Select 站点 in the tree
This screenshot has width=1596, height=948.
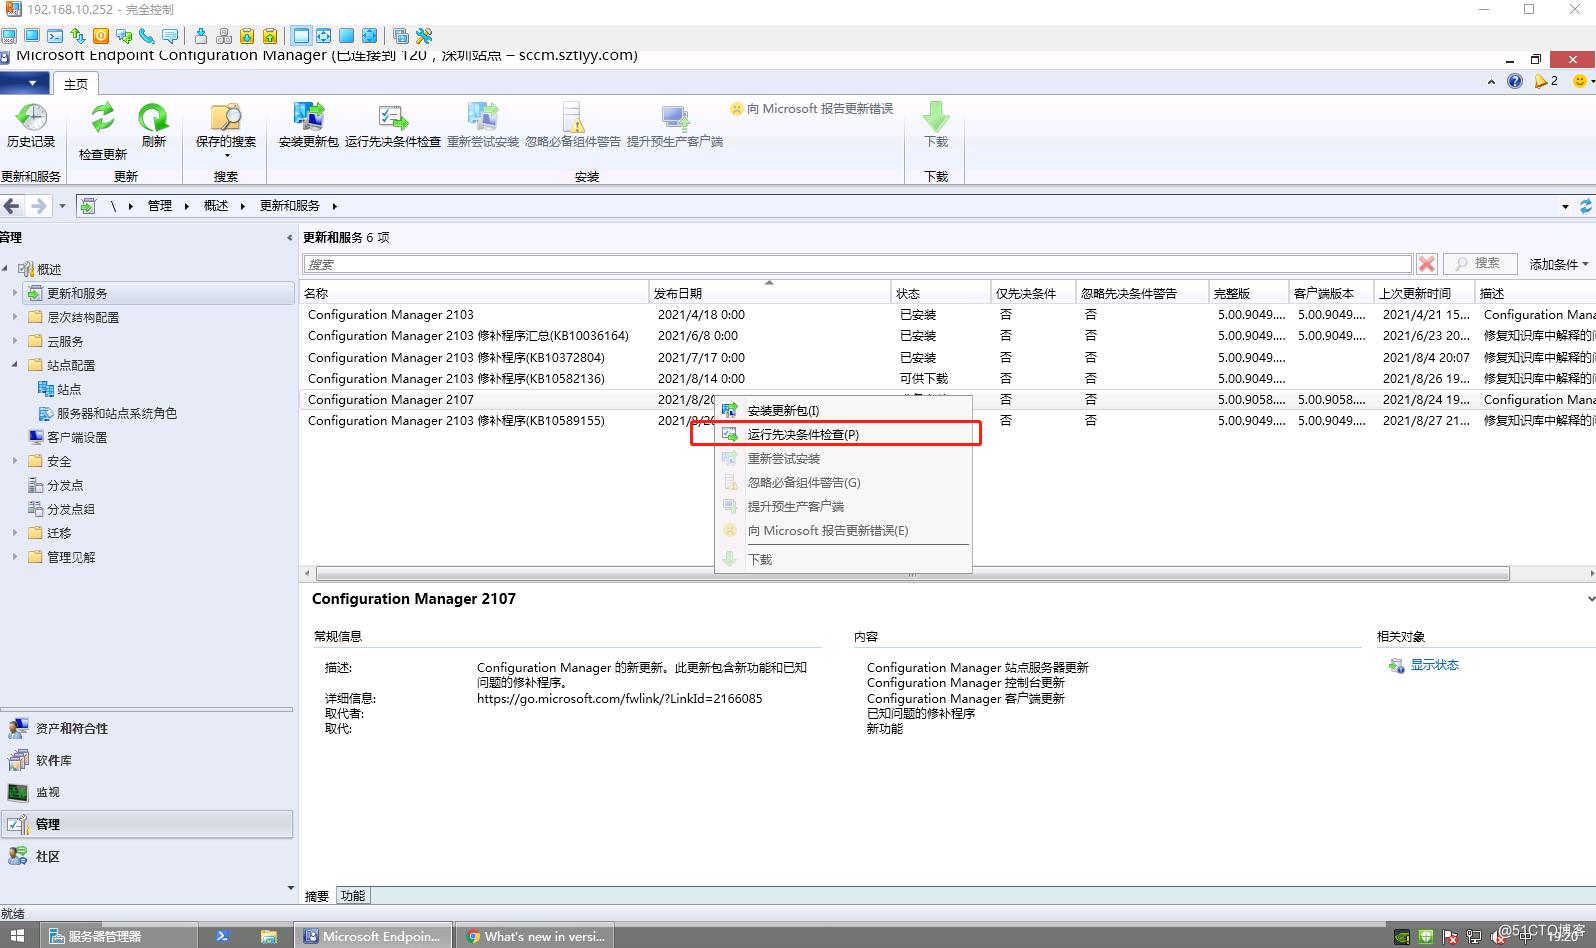coord(69,389)
